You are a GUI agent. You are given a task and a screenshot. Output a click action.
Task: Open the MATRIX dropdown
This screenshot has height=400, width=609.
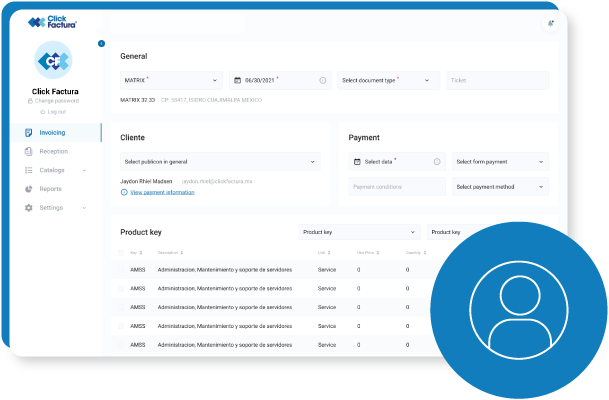(x=171, y=80)
